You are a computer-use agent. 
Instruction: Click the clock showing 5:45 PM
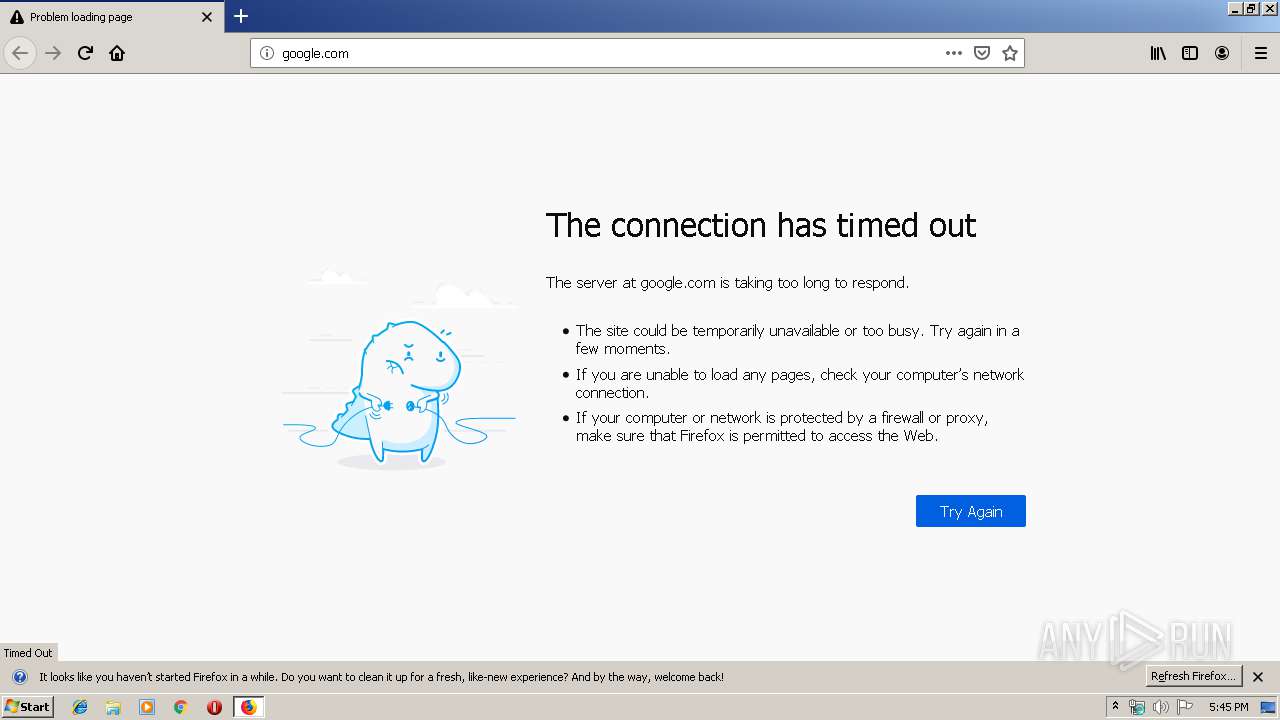(1229, 707)
